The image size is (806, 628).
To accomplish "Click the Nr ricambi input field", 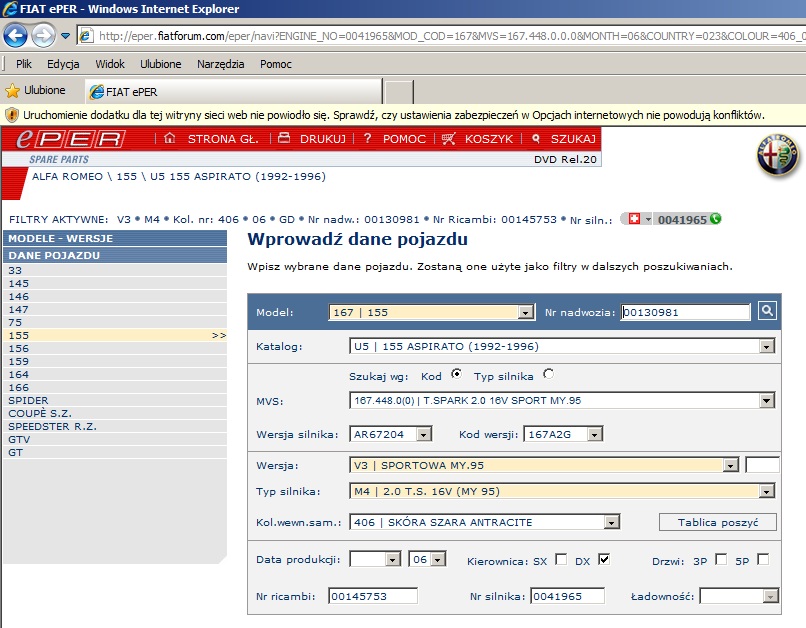I will pyautogui.click(x=373, y=596).
